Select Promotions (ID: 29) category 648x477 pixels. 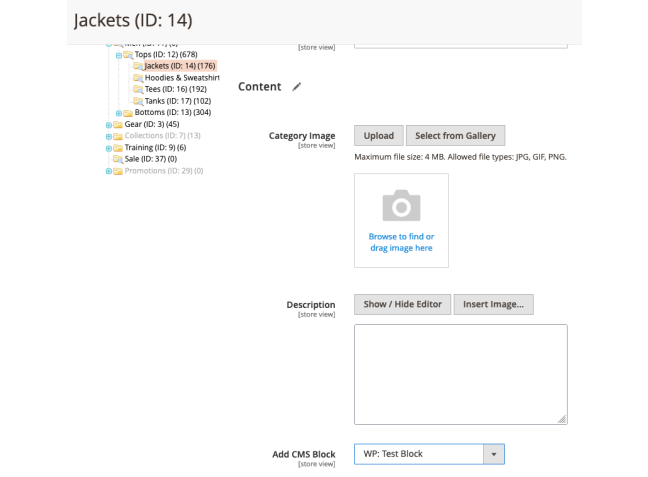click(x=164, y=171)
